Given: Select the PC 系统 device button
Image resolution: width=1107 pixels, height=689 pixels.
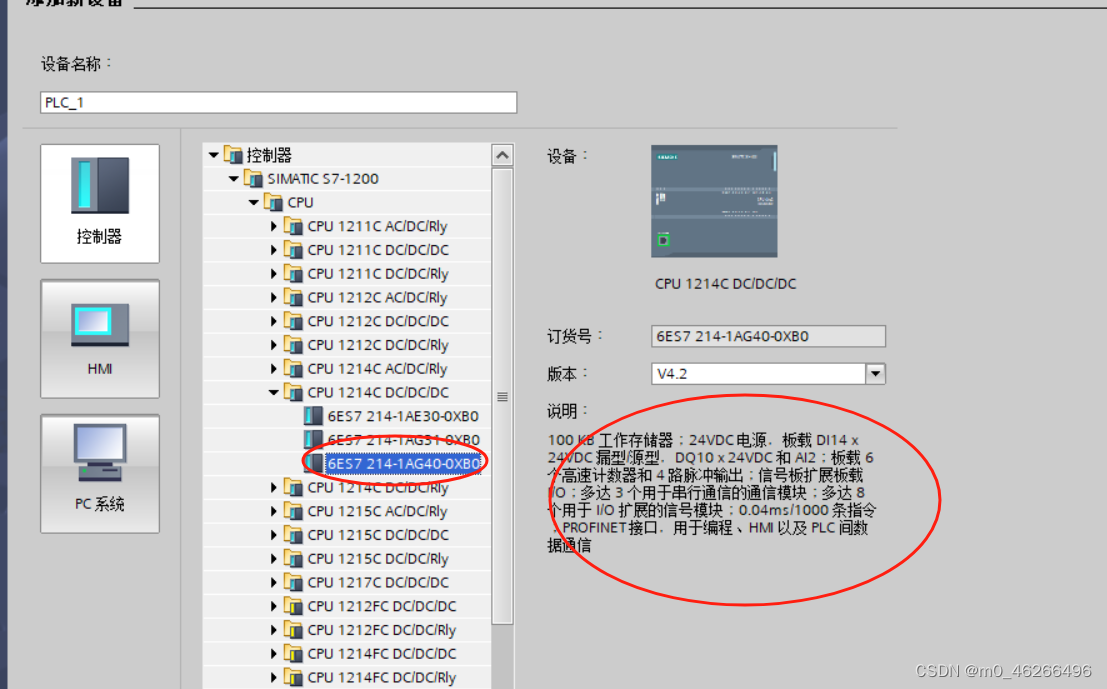Looking at the screenshot, I should pyautogui.click(x=100, y=474).
